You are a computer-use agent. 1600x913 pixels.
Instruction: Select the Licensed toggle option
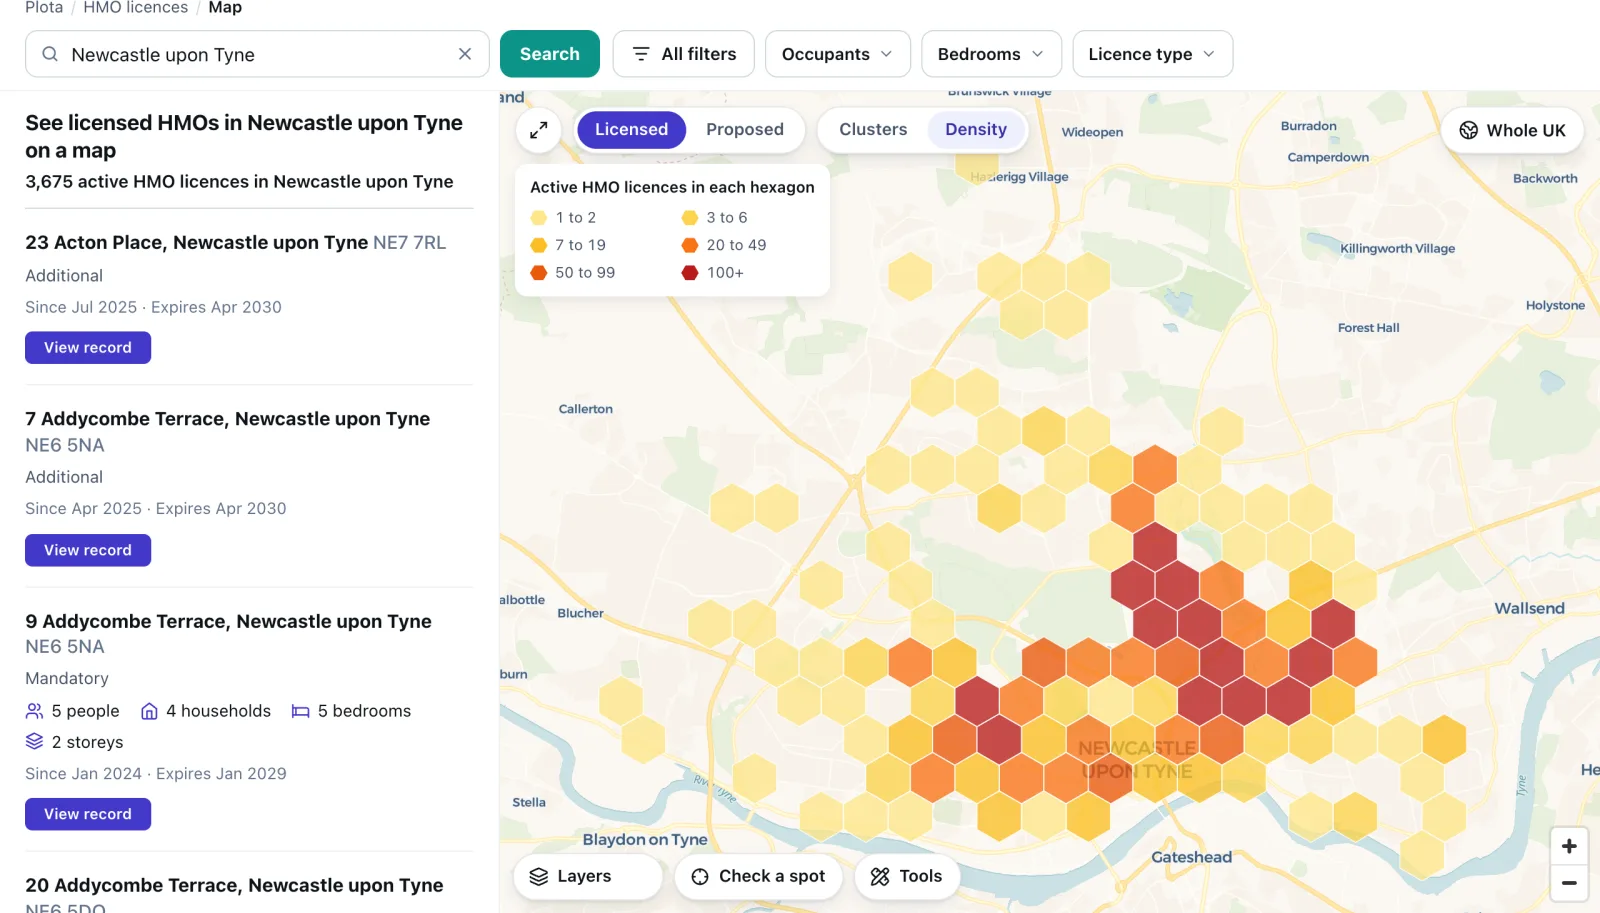click(631, 130)
